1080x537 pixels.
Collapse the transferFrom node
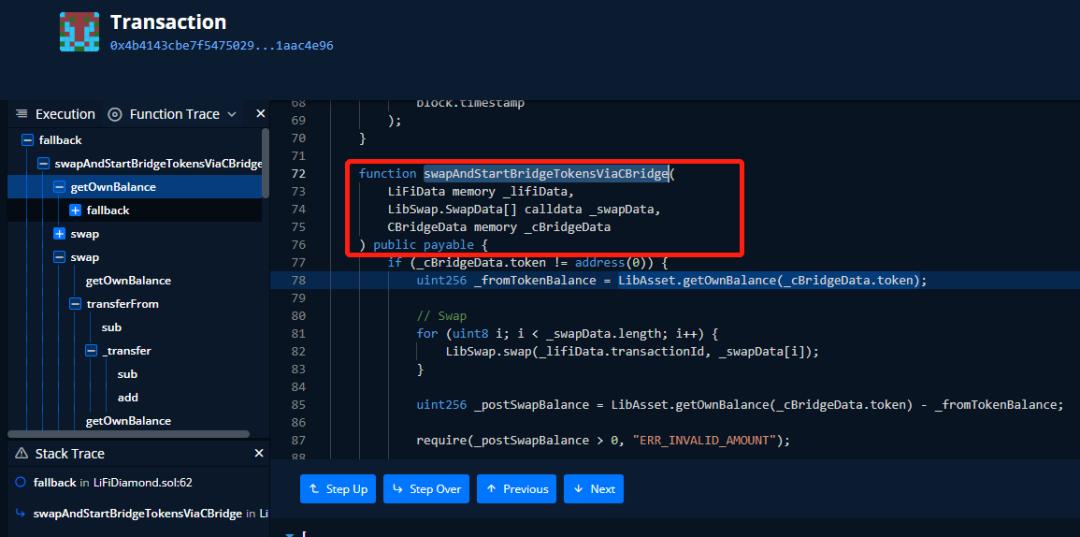click(x=76, y=304)
